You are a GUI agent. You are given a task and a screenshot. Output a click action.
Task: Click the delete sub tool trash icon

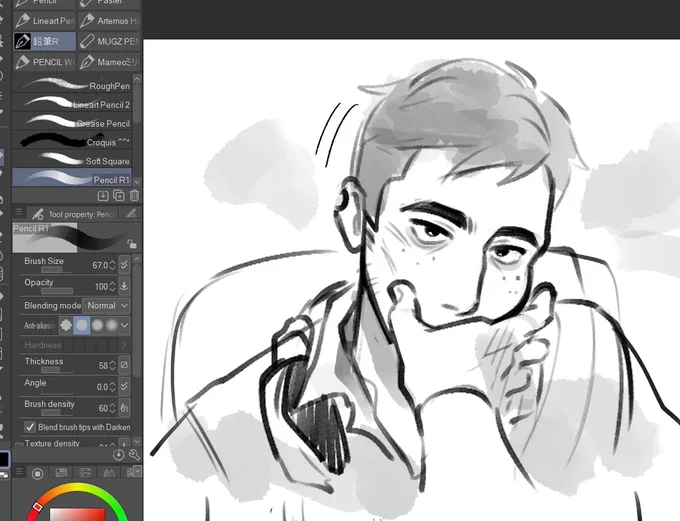(134, 196)
